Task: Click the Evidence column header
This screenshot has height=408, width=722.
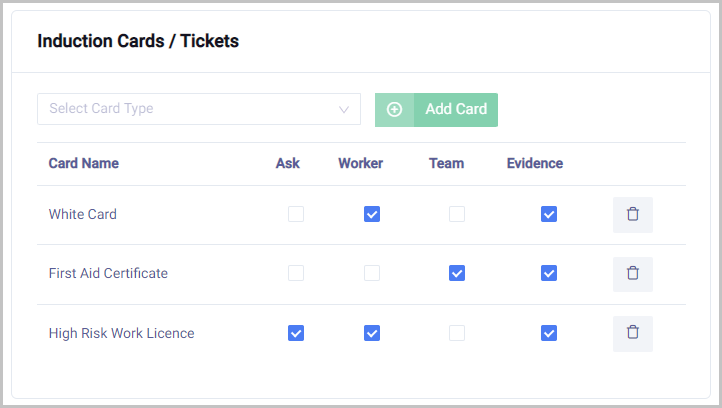Action: (535, 164)
